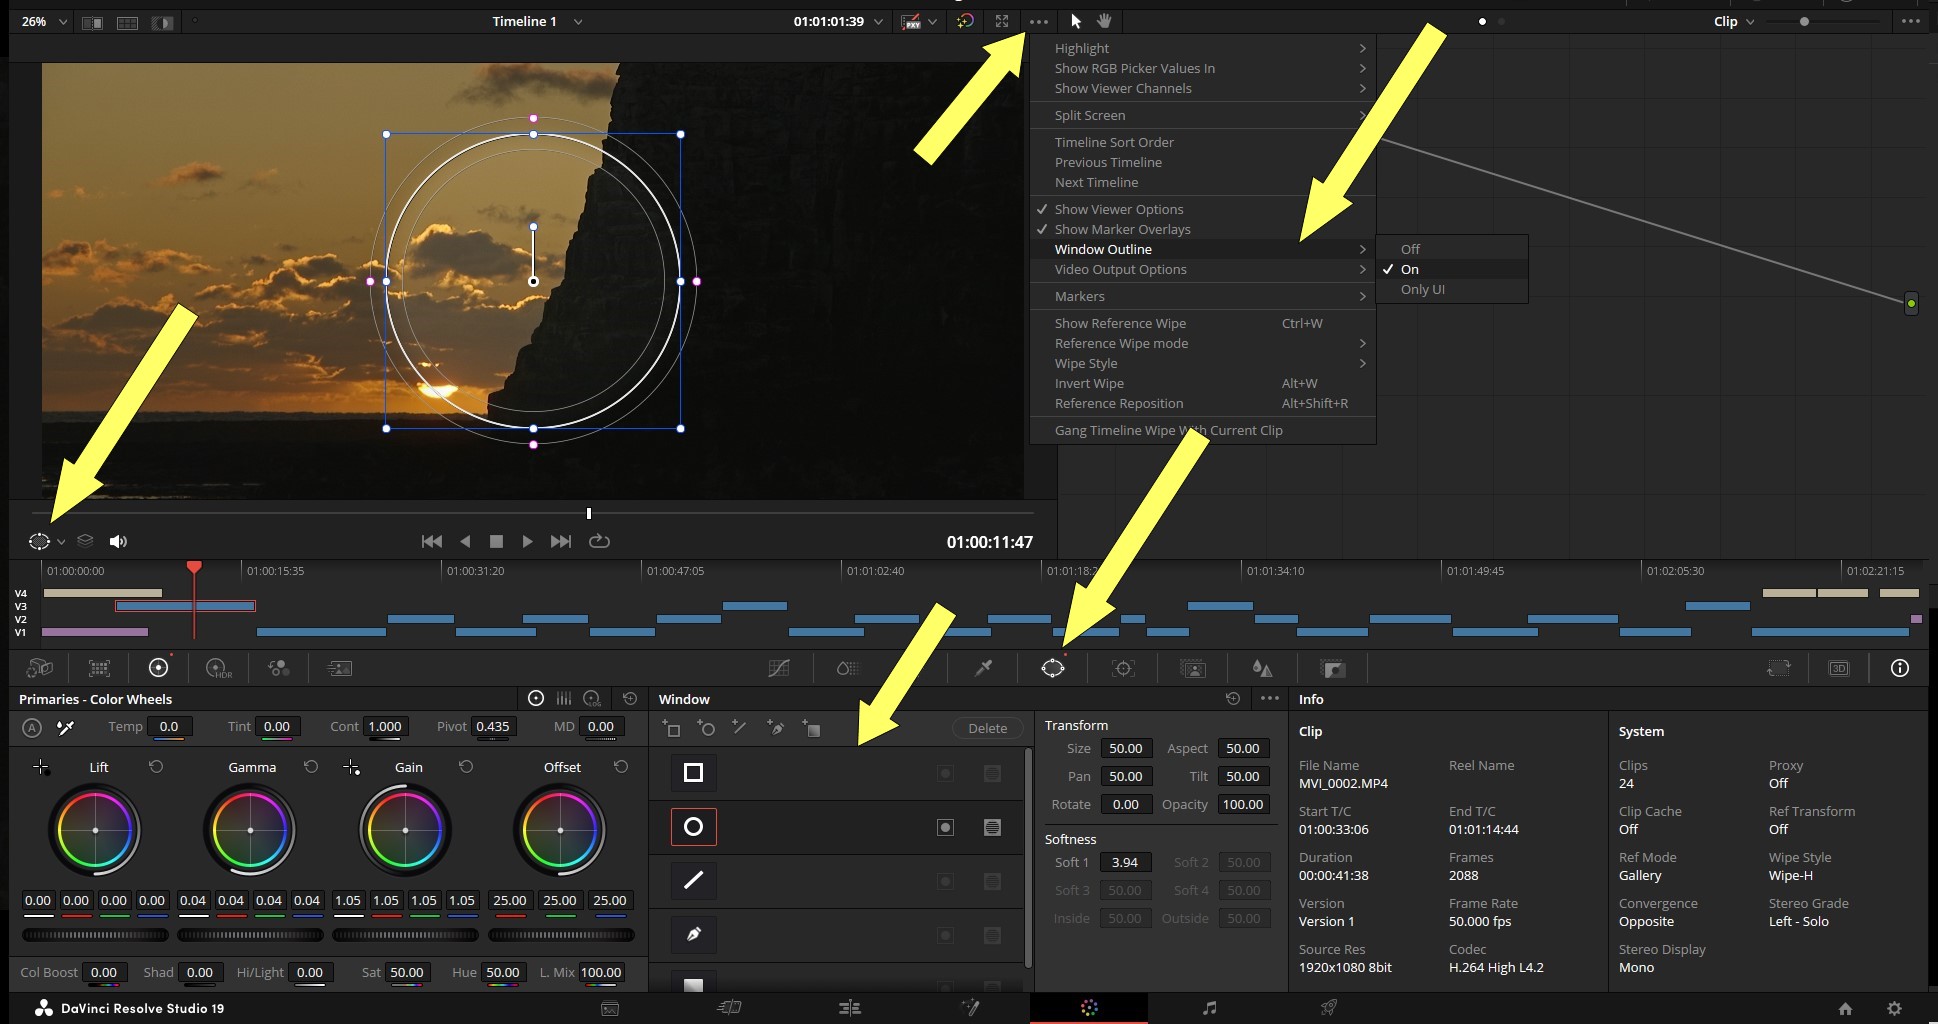Open the Qualifier eyedropper palette

[x=984, y=668]
